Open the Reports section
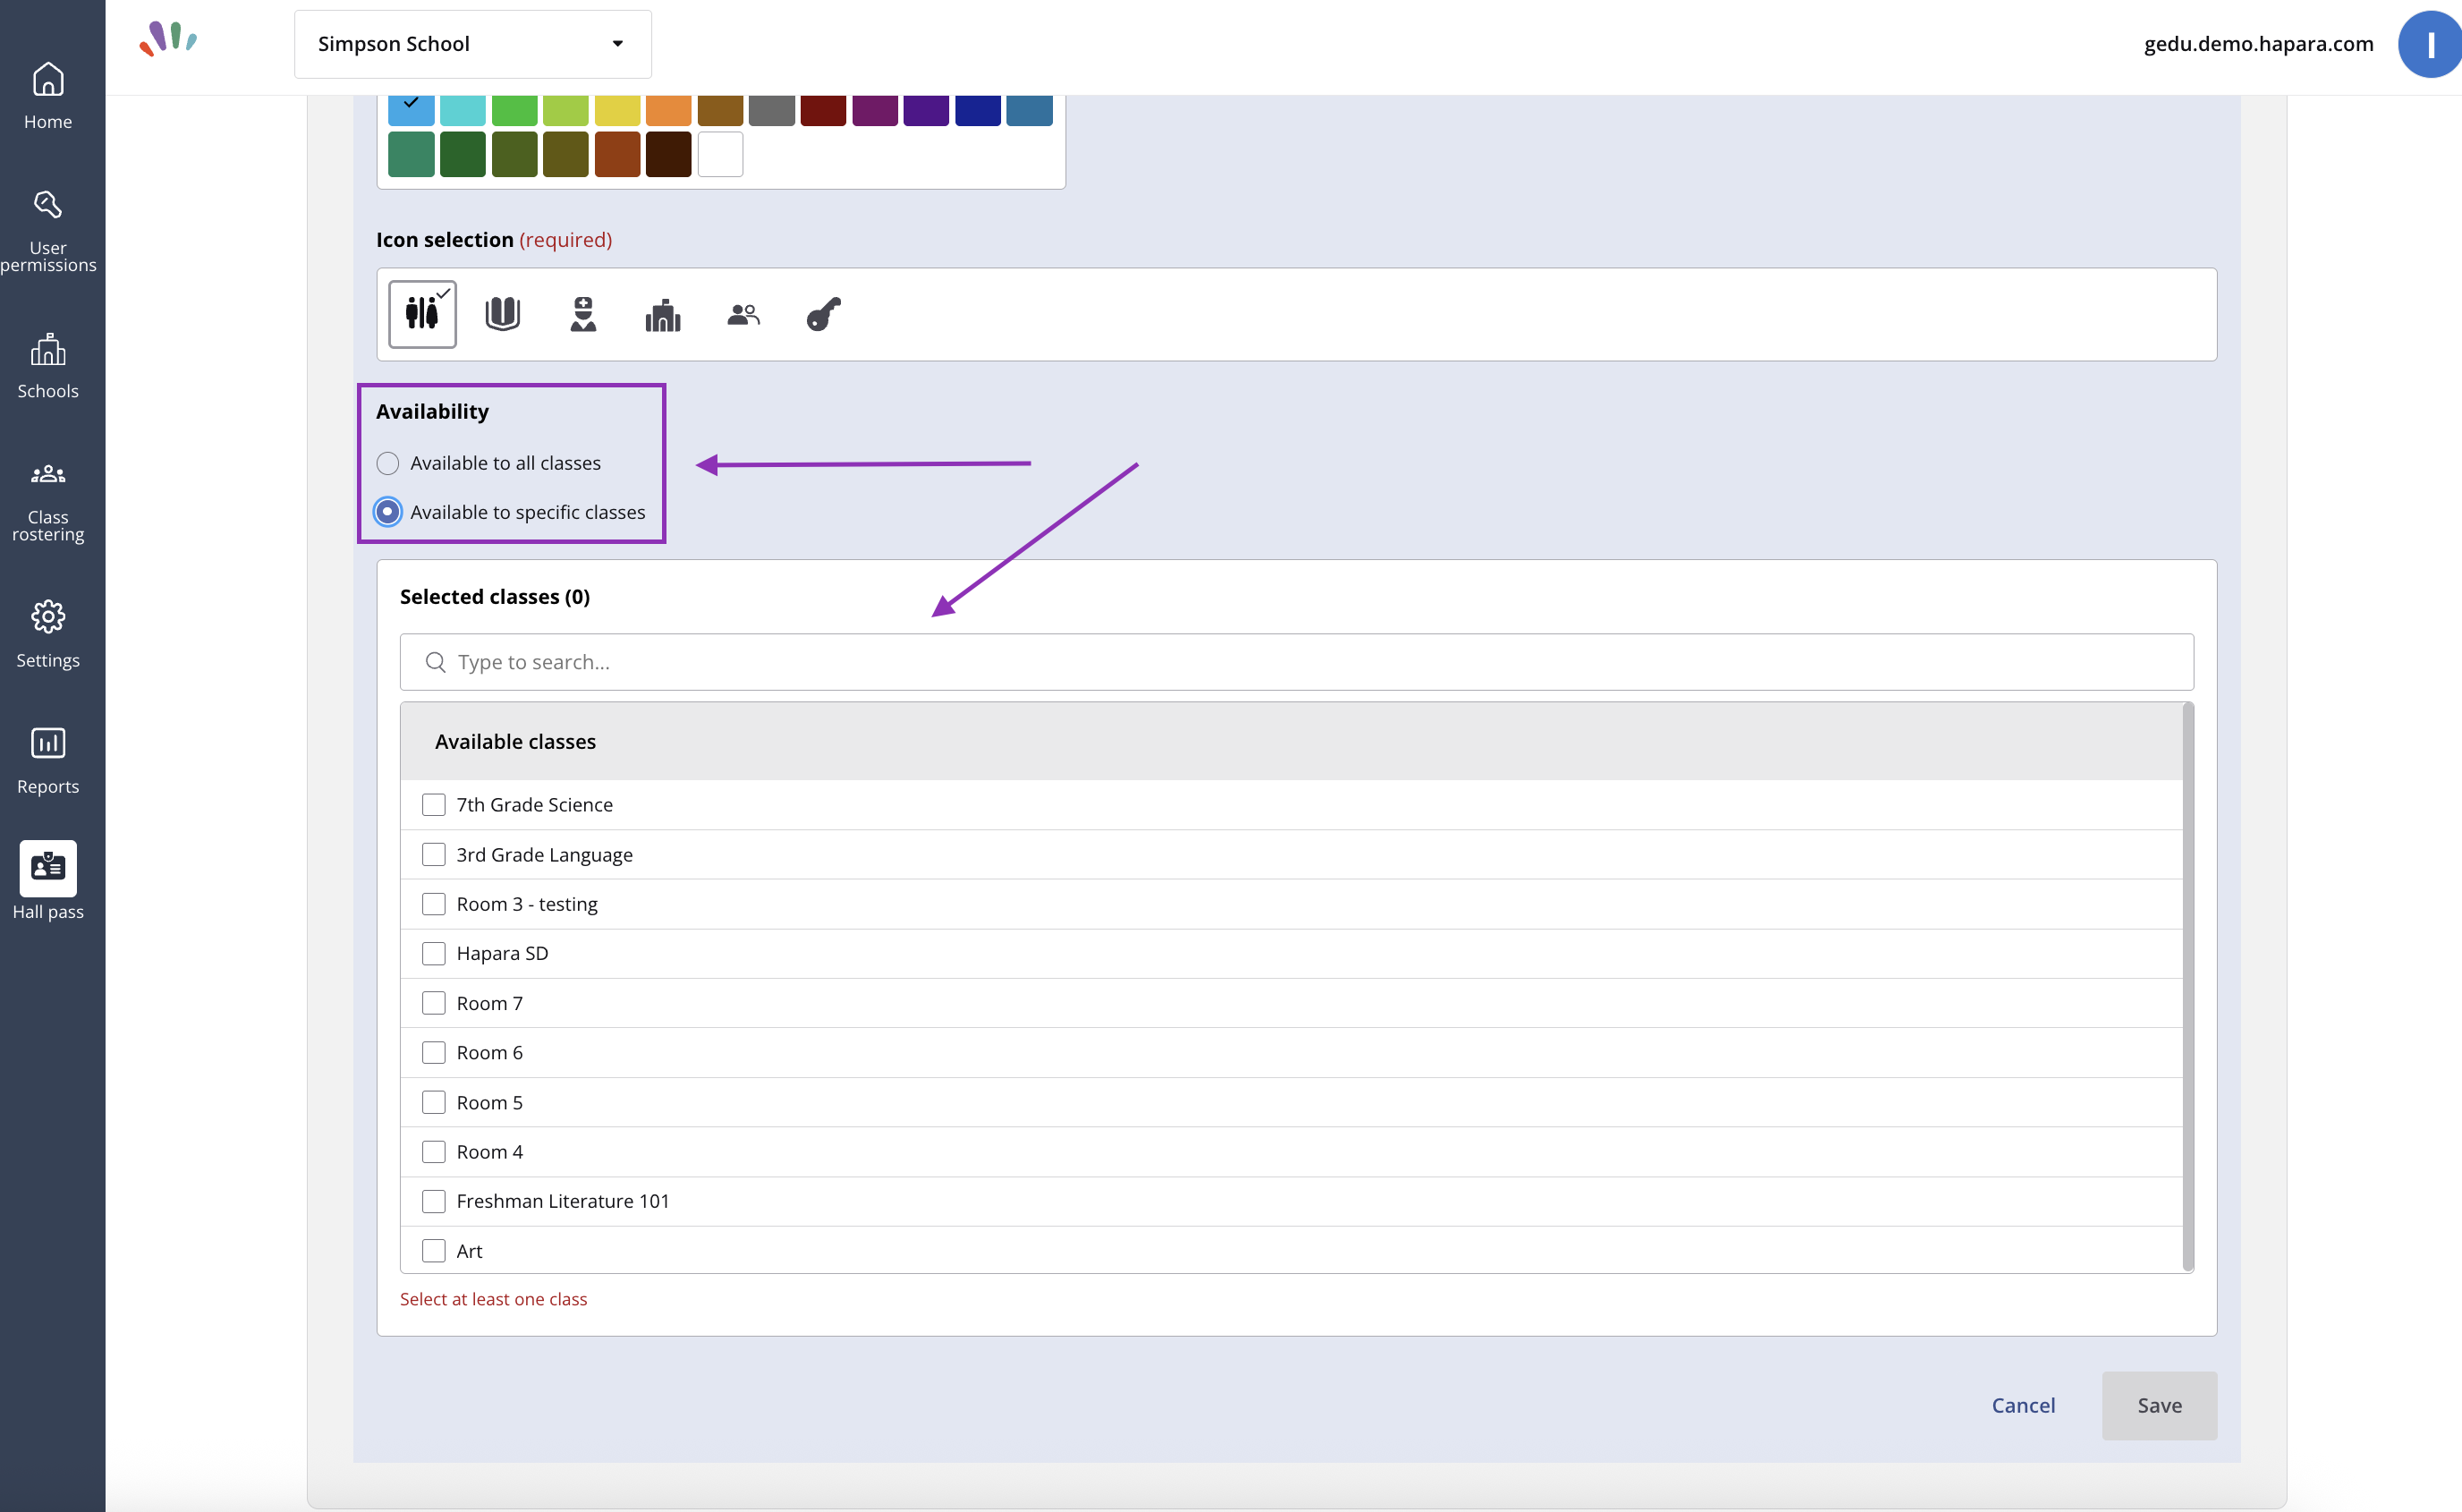The height and width of the screenshot is (1512, 2462). (x=48, y=761)
